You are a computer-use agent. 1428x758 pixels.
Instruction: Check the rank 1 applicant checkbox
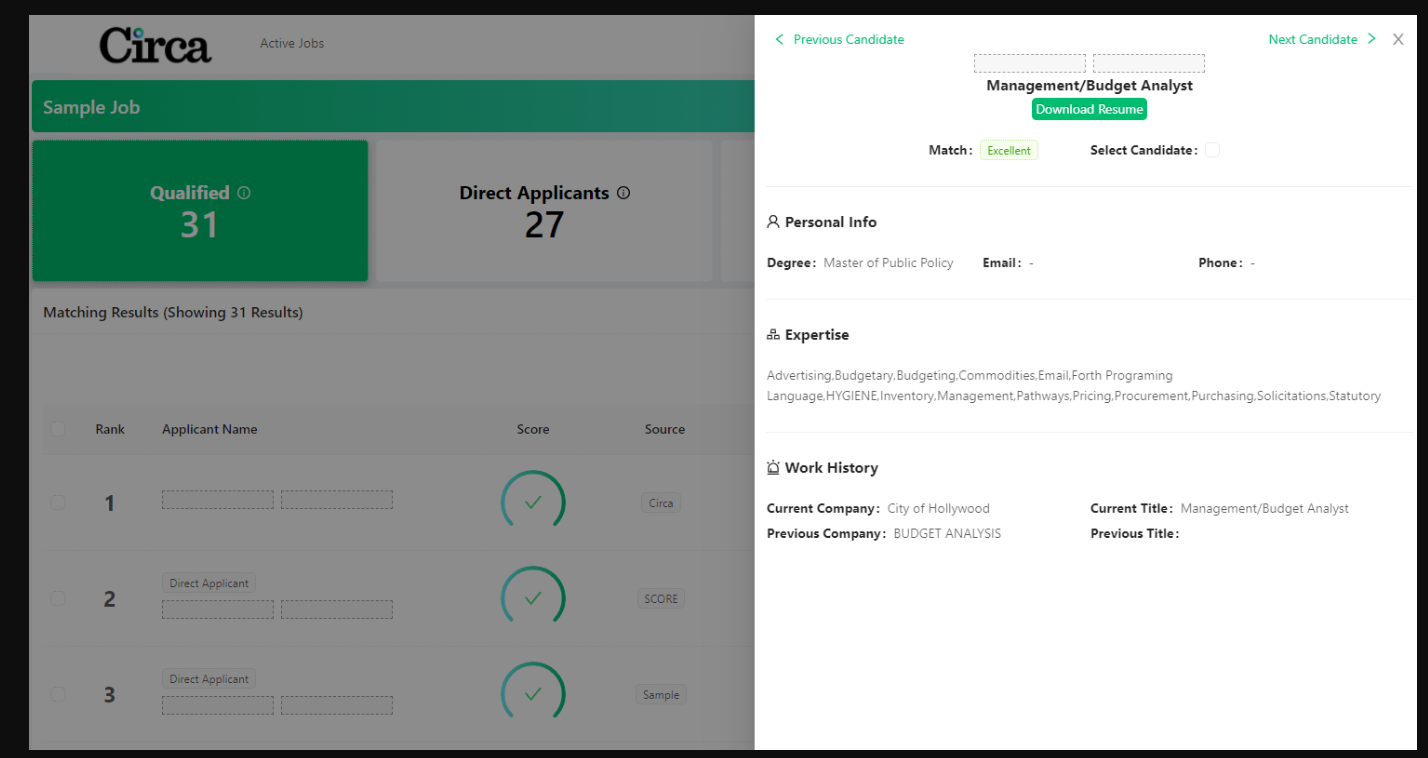58,502
